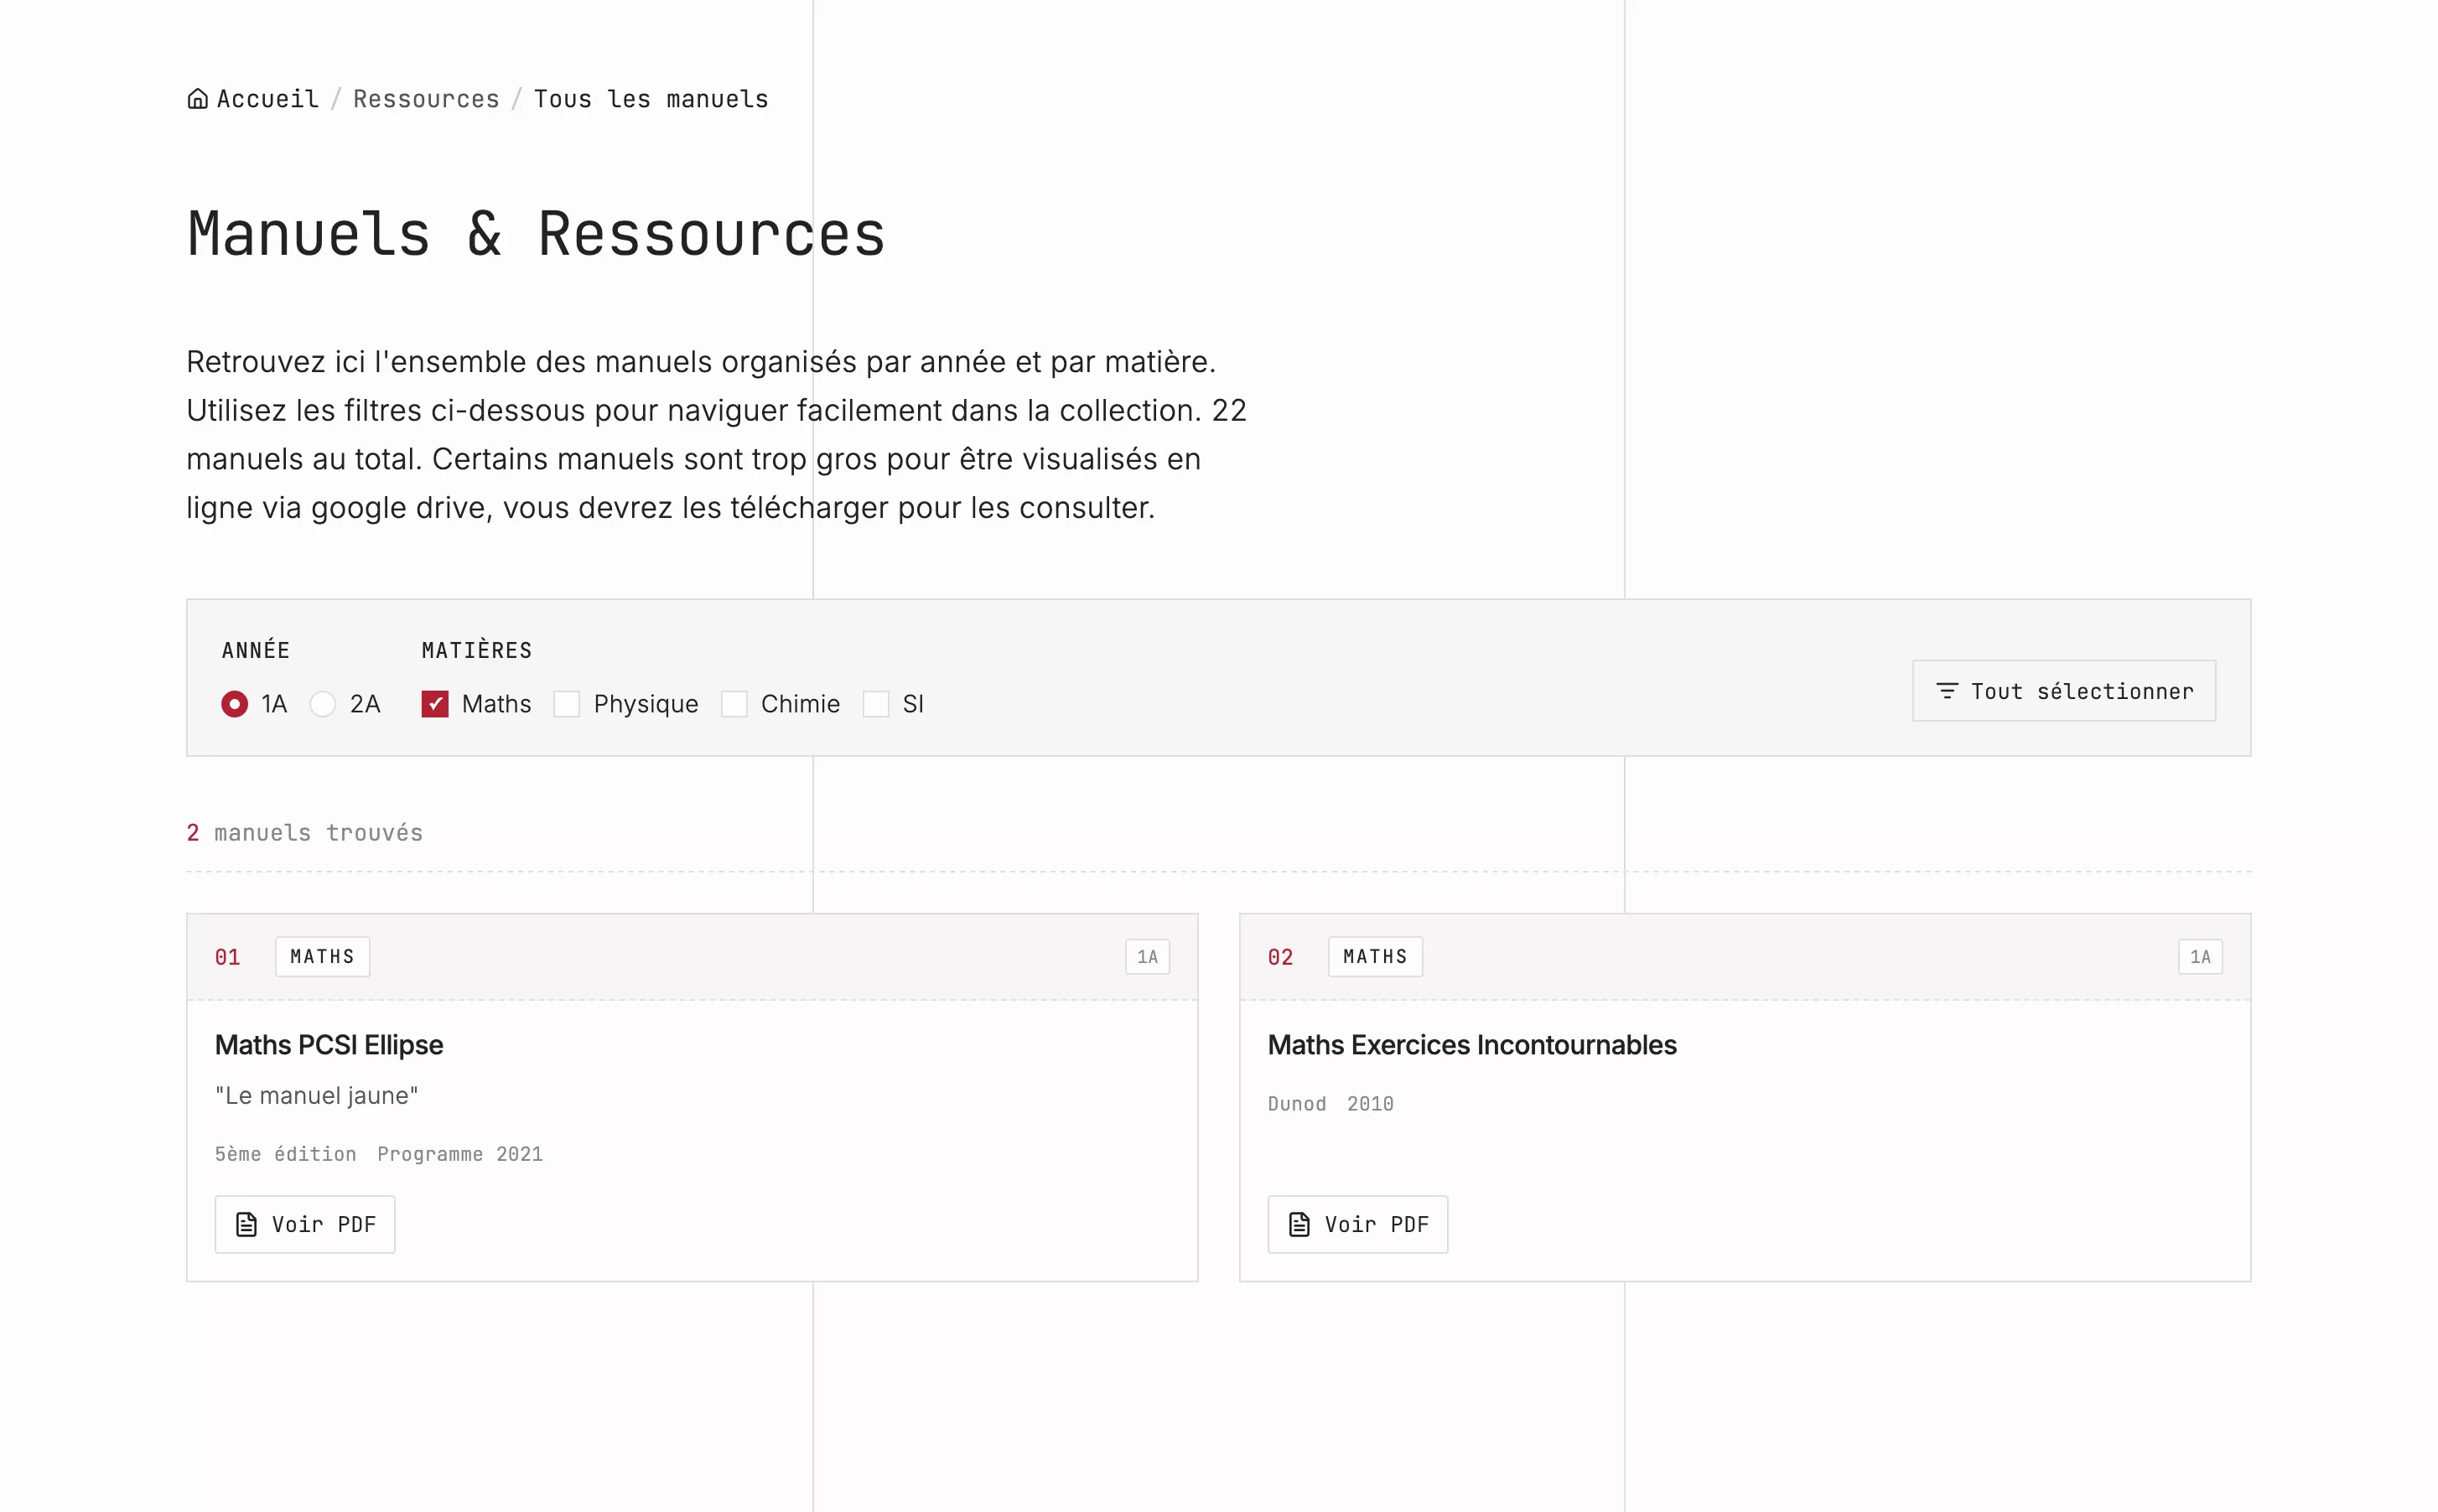Click the Maths PCSI Ellipse title
Image resolution: width=2438 pixels, height=1512 pixels.
pos(329,1045)
